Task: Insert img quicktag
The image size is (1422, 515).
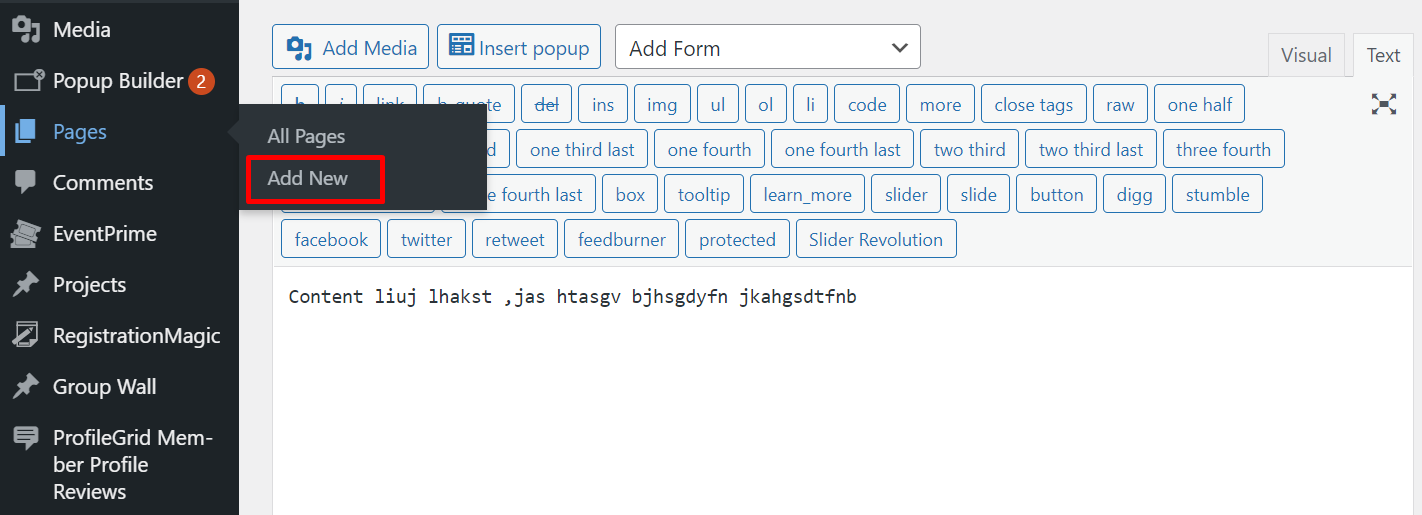Action: (662, 105)
